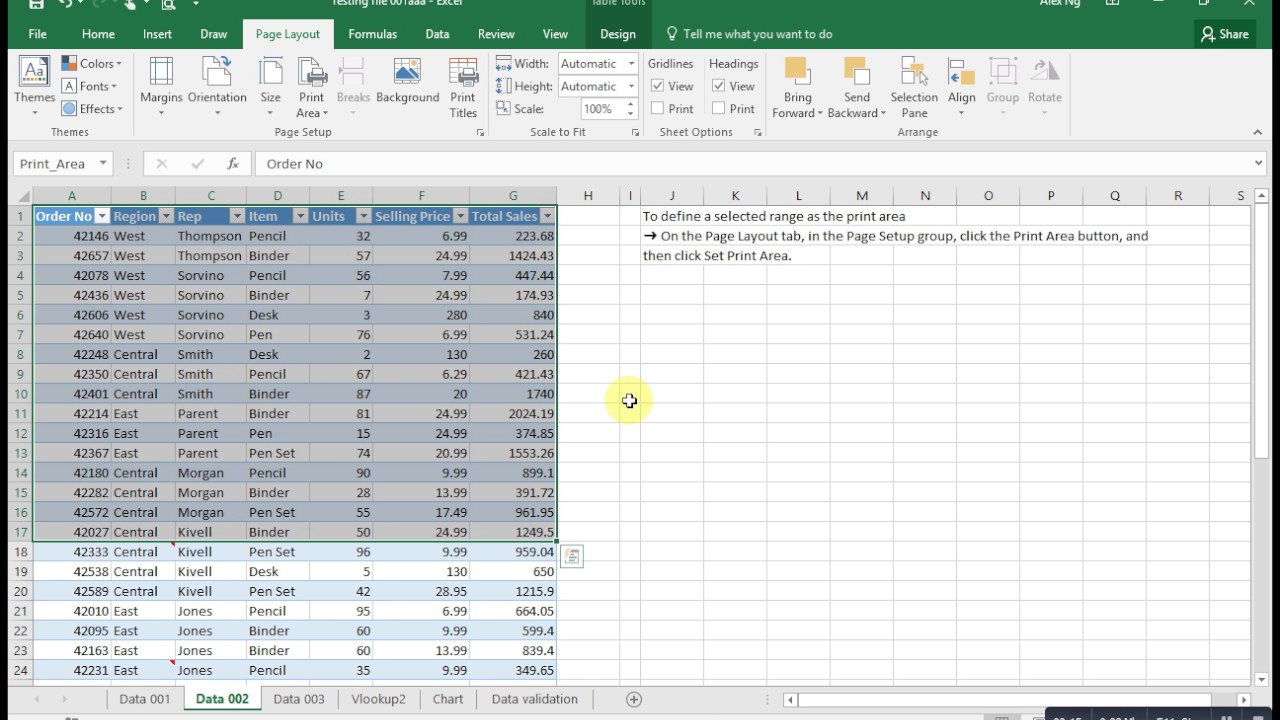
Task: Open page Orientation options
Action: [x=217, y=86]
